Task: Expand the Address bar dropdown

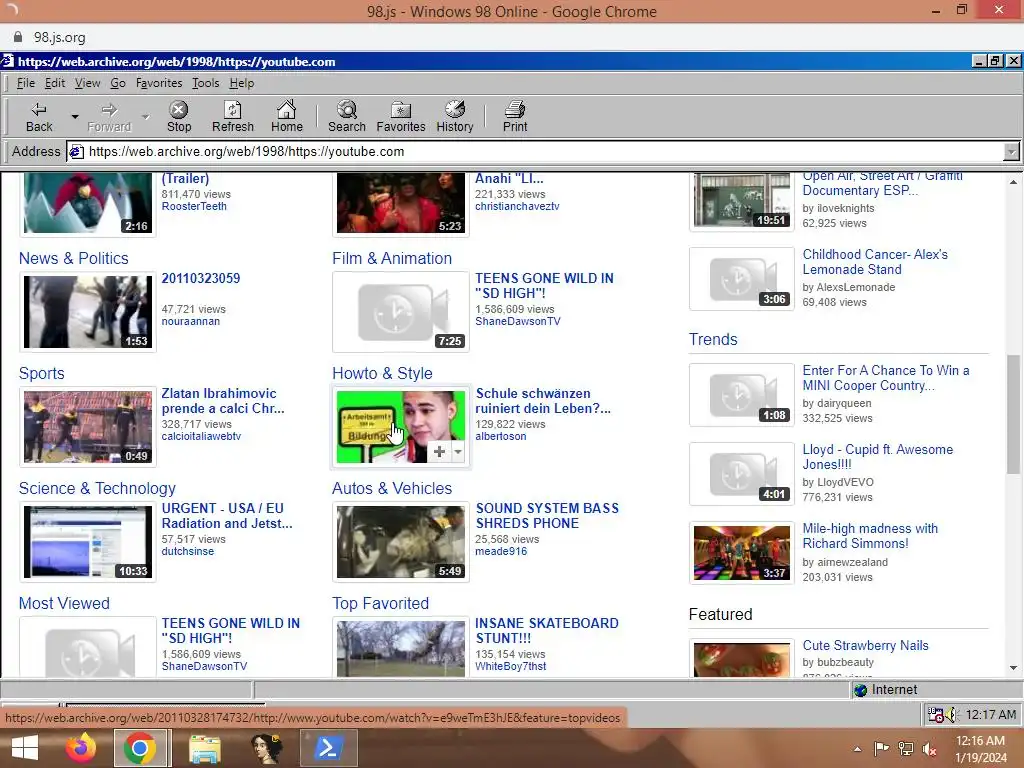Action: coord(1011,152)
